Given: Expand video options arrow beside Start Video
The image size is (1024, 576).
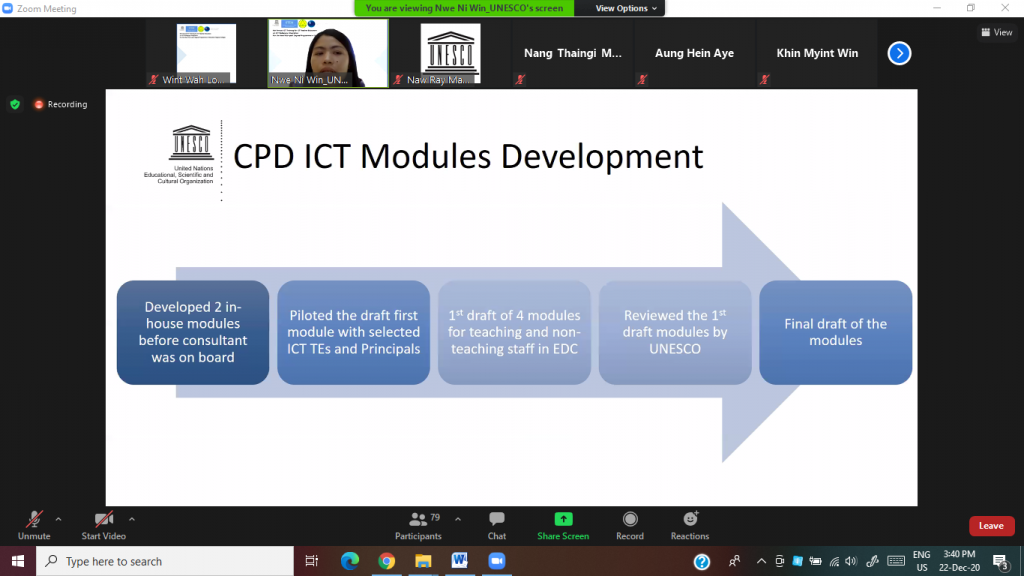Looking at the screenshot, I should [132, 519].
